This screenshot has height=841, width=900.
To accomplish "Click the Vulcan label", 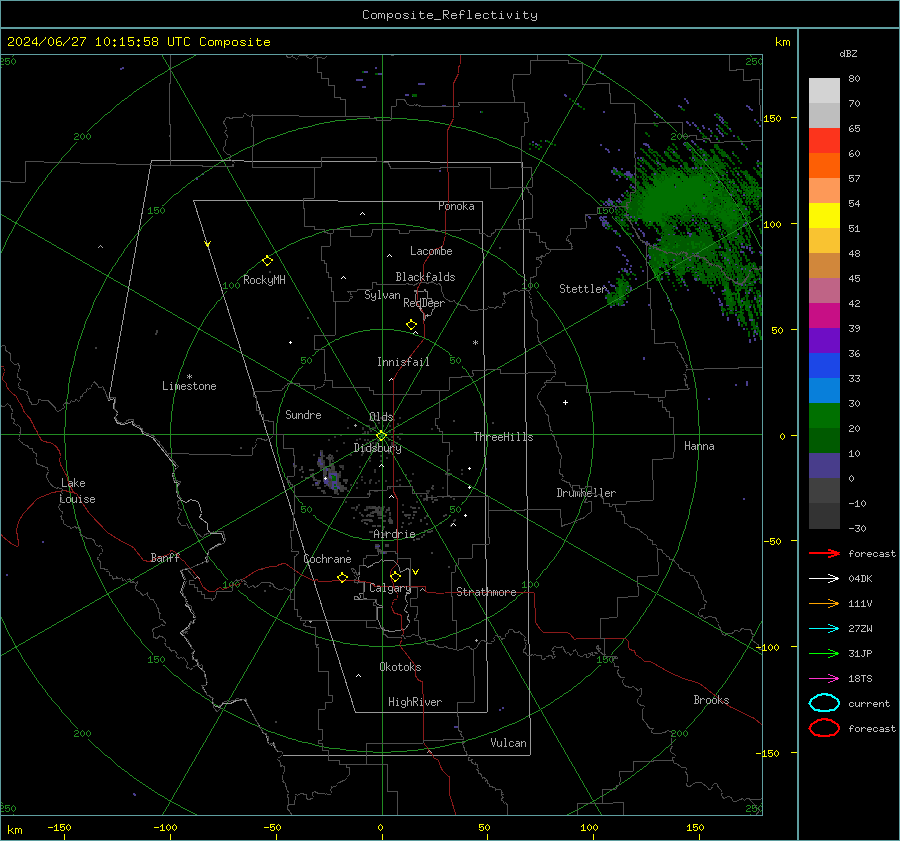I will [x=508, y=743].
